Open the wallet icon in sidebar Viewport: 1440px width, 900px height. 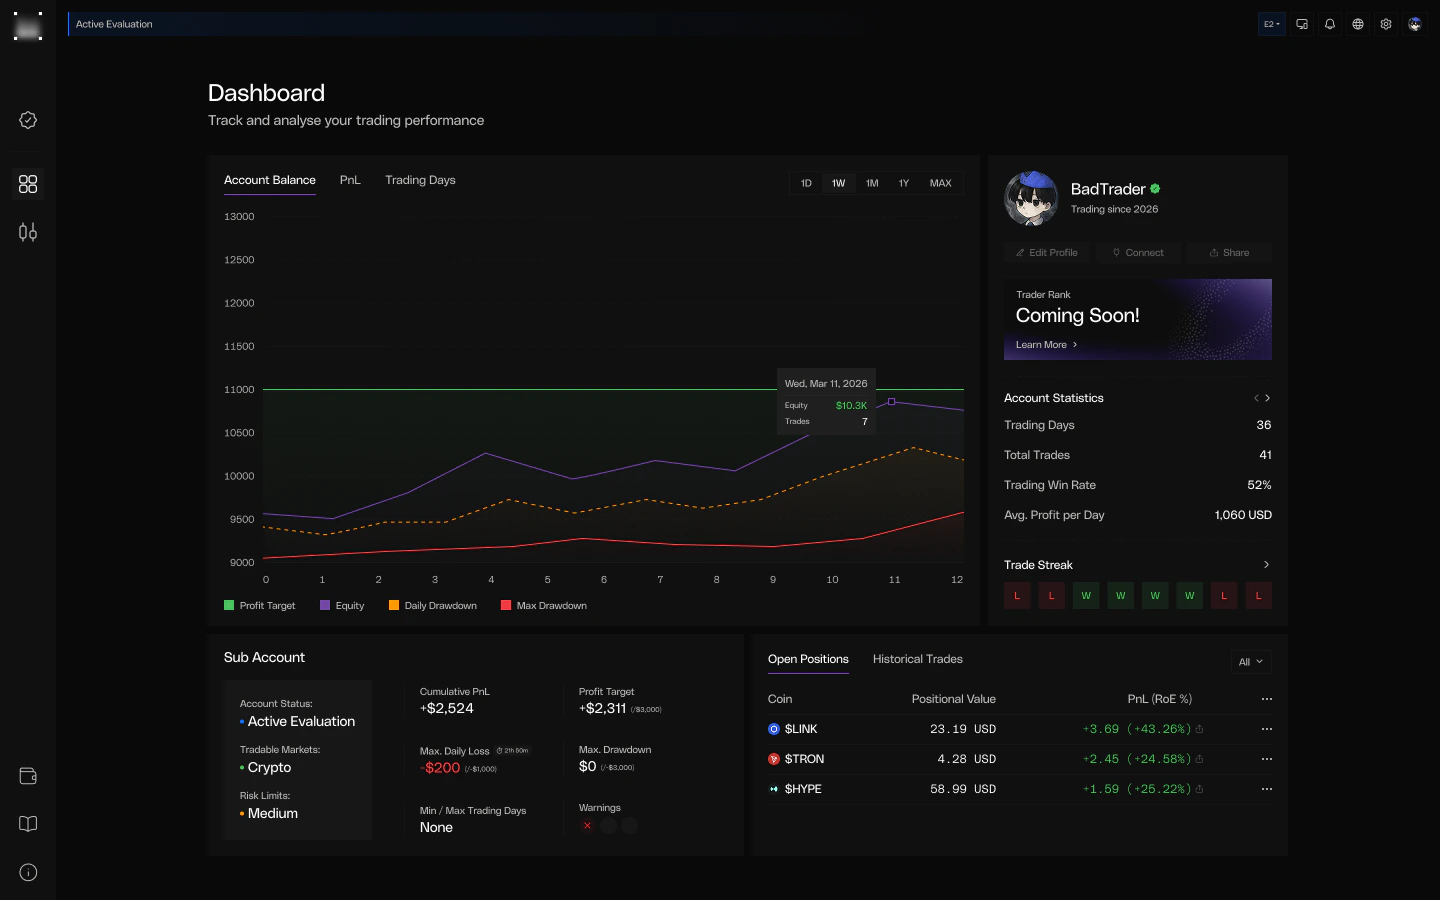(x=28, y=776)
